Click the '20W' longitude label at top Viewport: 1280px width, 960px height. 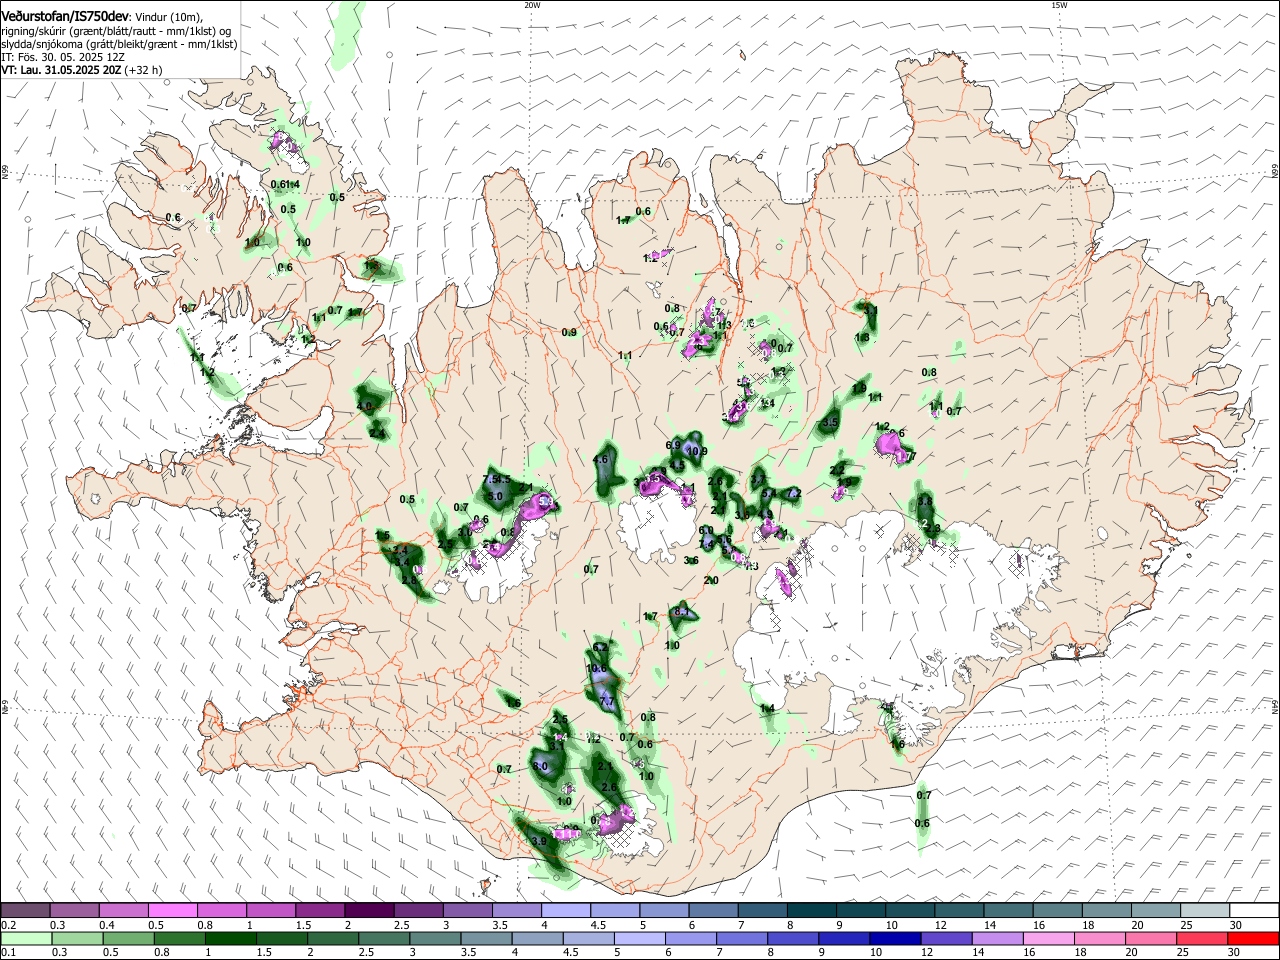[532, 5]
